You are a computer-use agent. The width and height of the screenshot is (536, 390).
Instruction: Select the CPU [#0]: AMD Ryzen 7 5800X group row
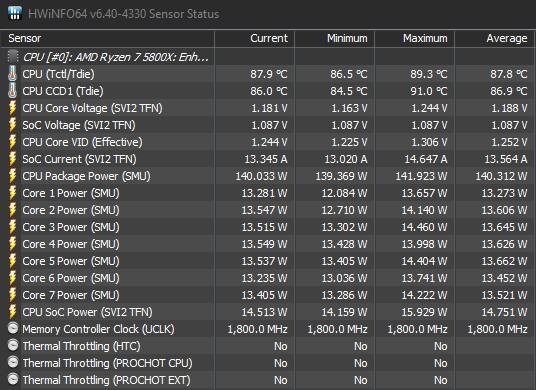click(268, 57)
